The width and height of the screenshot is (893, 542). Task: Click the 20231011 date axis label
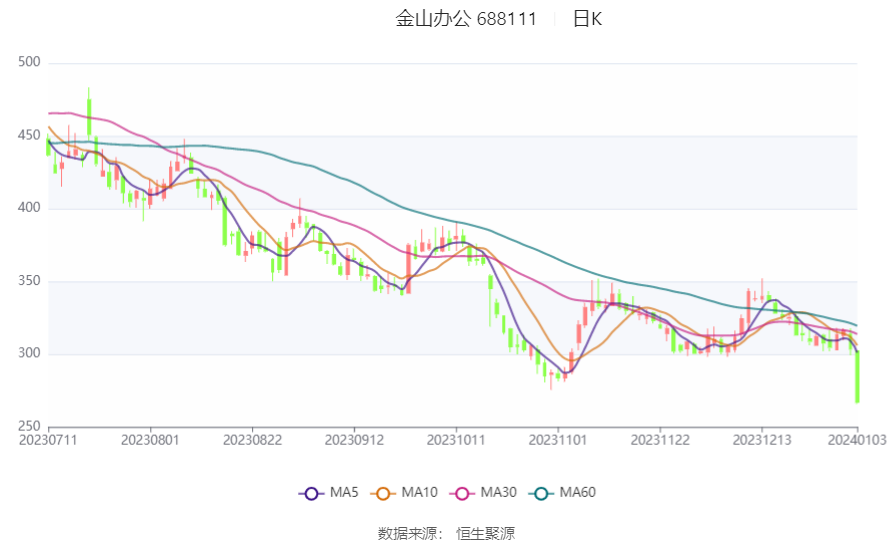click(456, 440)
